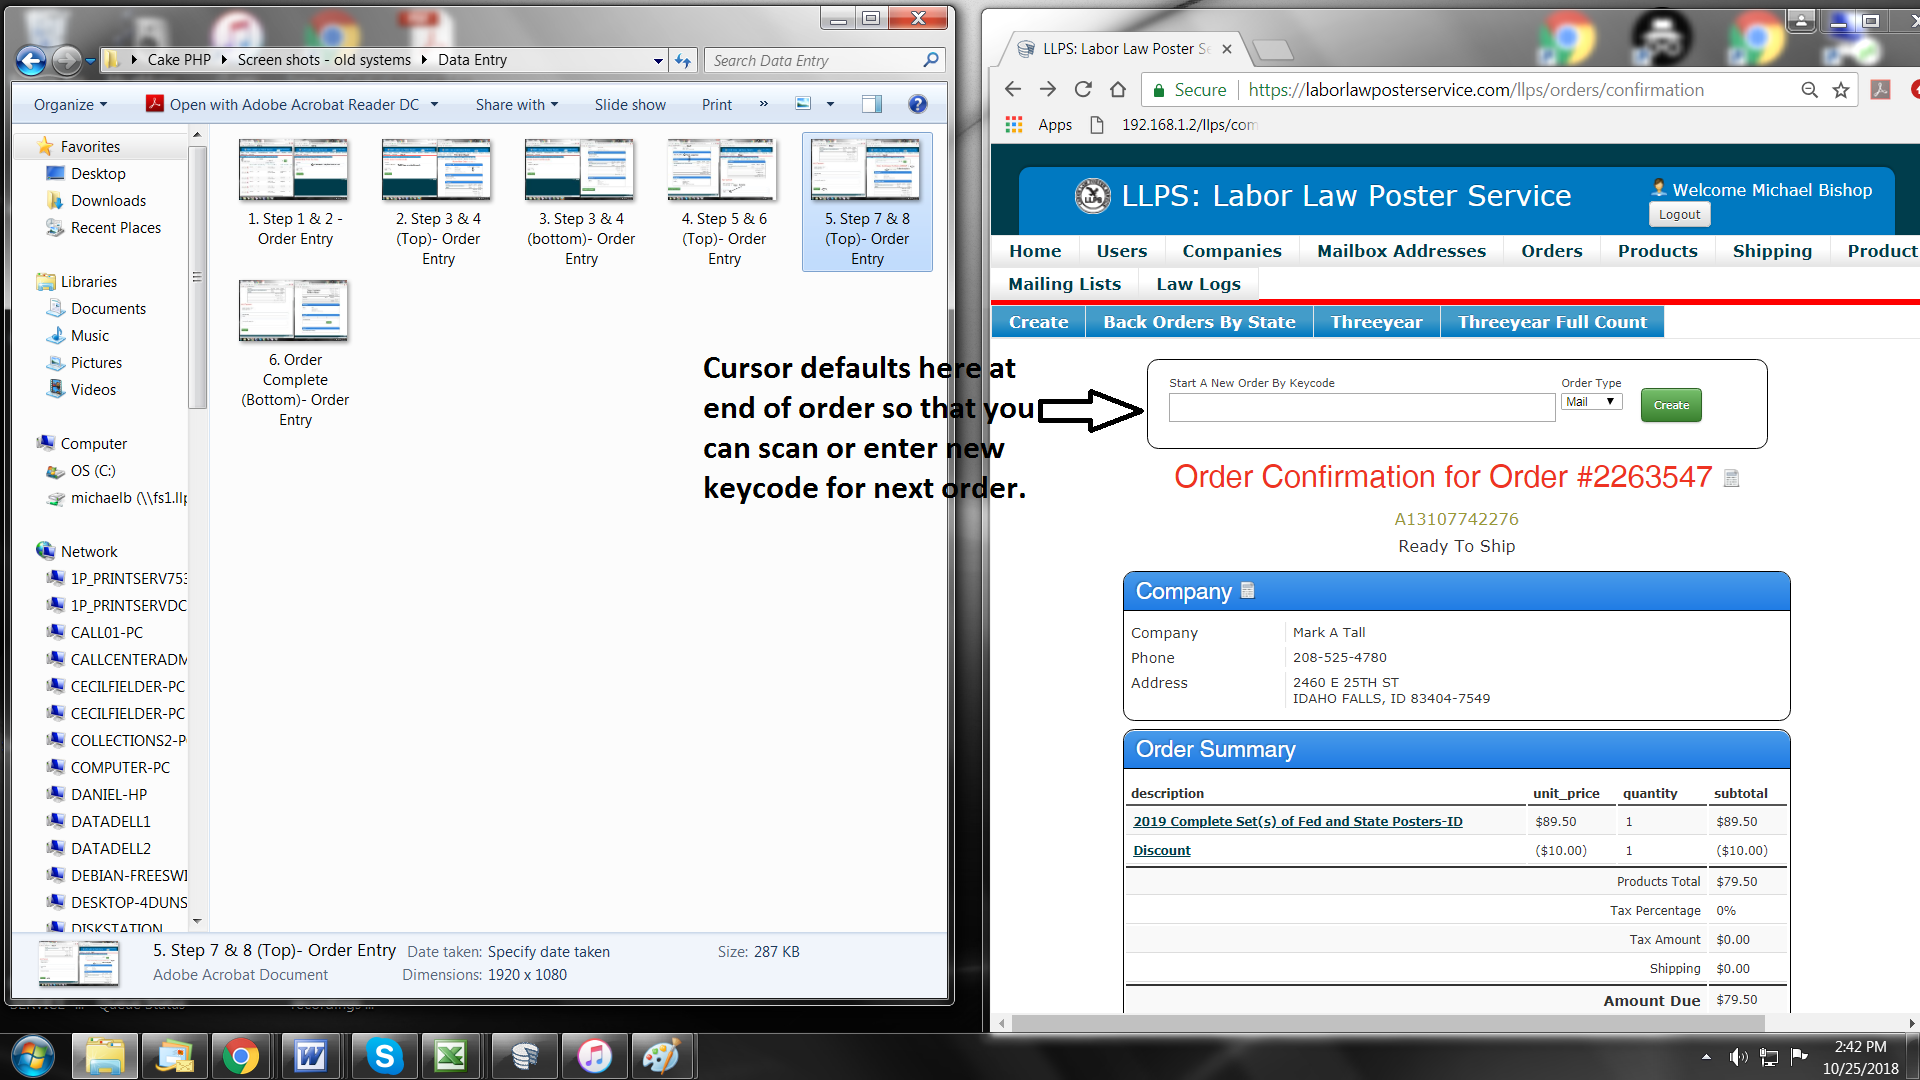Click the Start A New Order keycode field
1920x1080 pixels.
1361,407
